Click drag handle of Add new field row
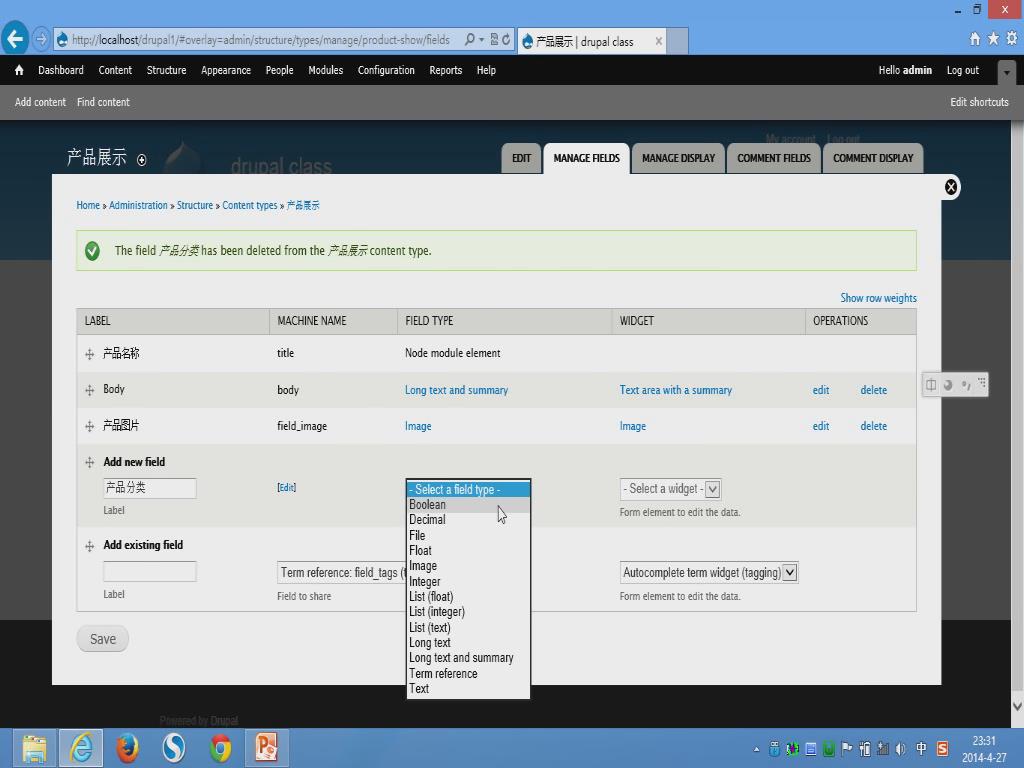 (89, 462)
